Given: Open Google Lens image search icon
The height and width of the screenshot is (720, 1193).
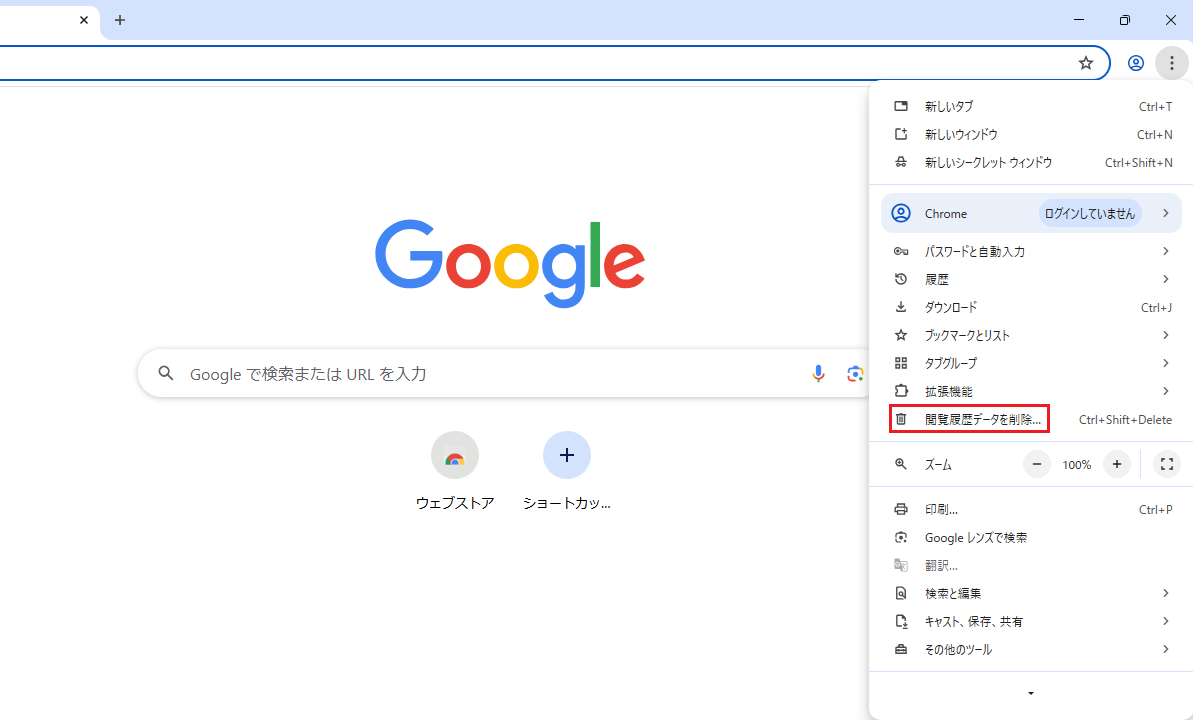Looking at the screenshot, I should pyautogui.click(x=854, y=374).
